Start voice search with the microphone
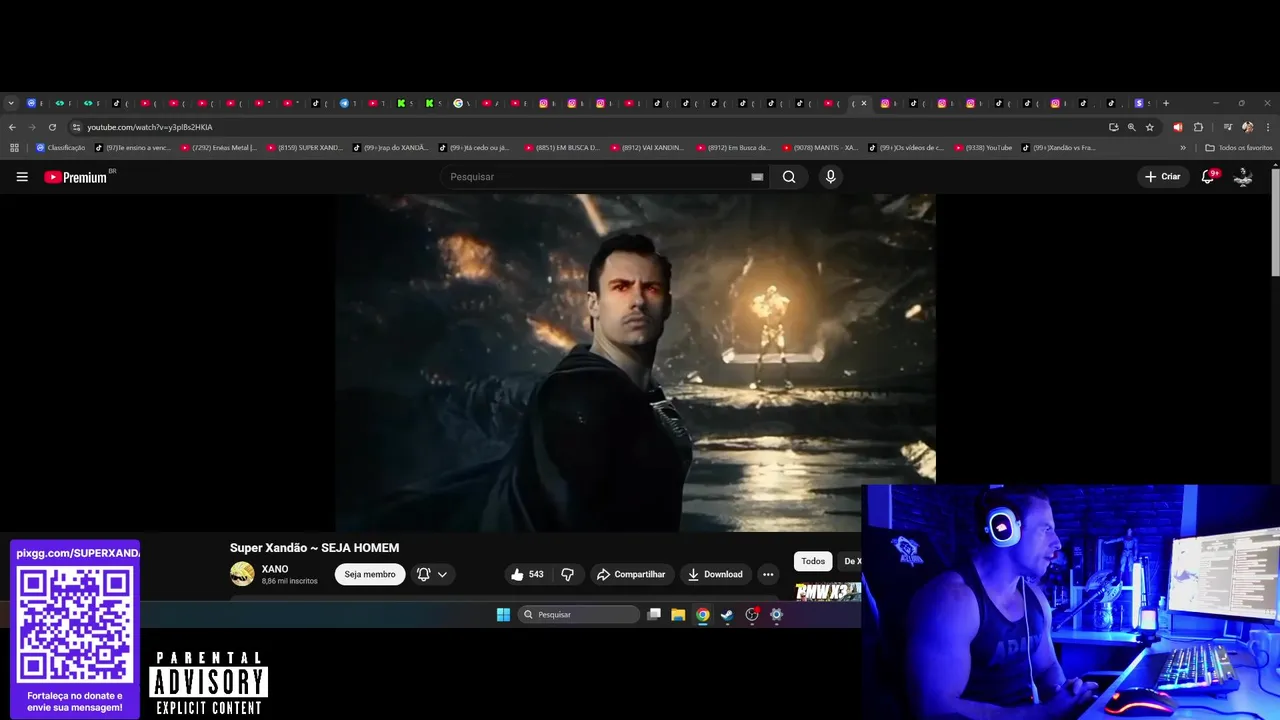 tap(830, 177)
